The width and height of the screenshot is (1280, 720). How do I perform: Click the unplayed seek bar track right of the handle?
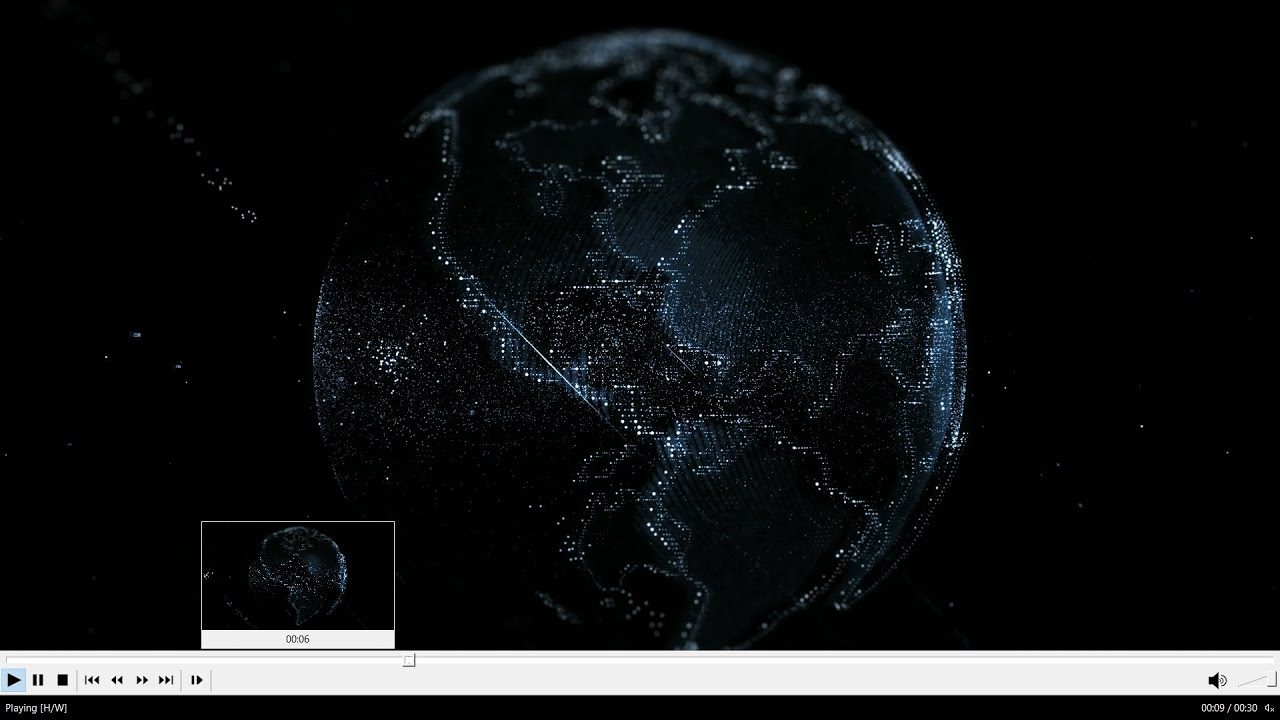coord(800,660)
